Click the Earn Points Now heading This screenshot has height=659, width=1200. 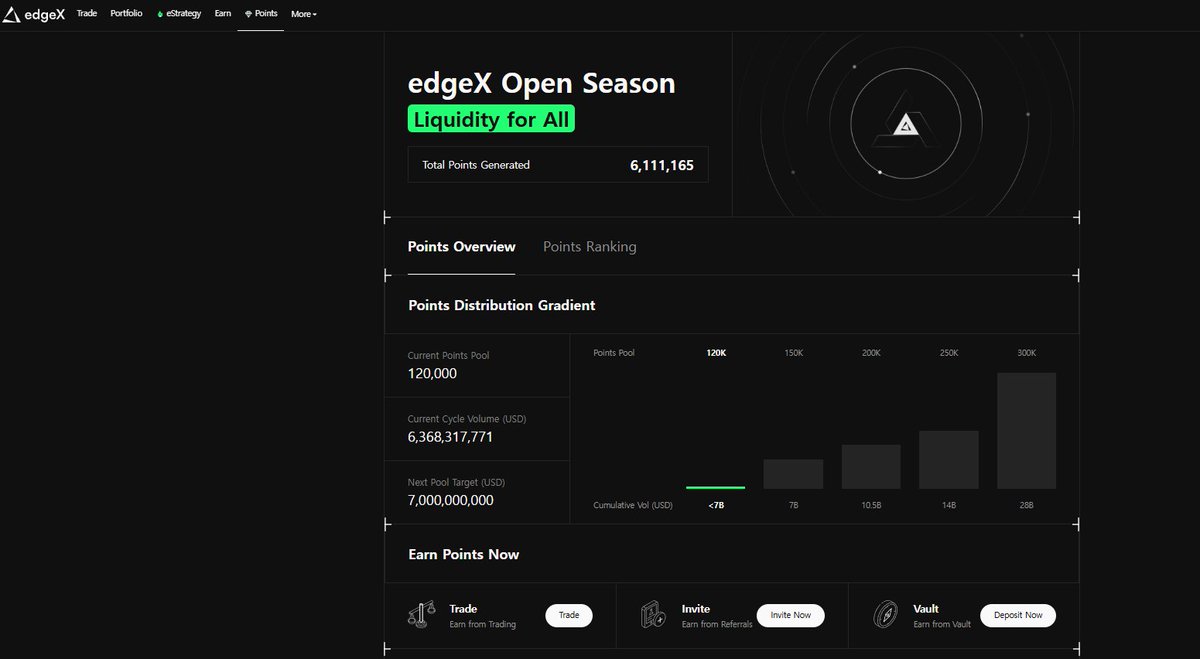point(464,554)
